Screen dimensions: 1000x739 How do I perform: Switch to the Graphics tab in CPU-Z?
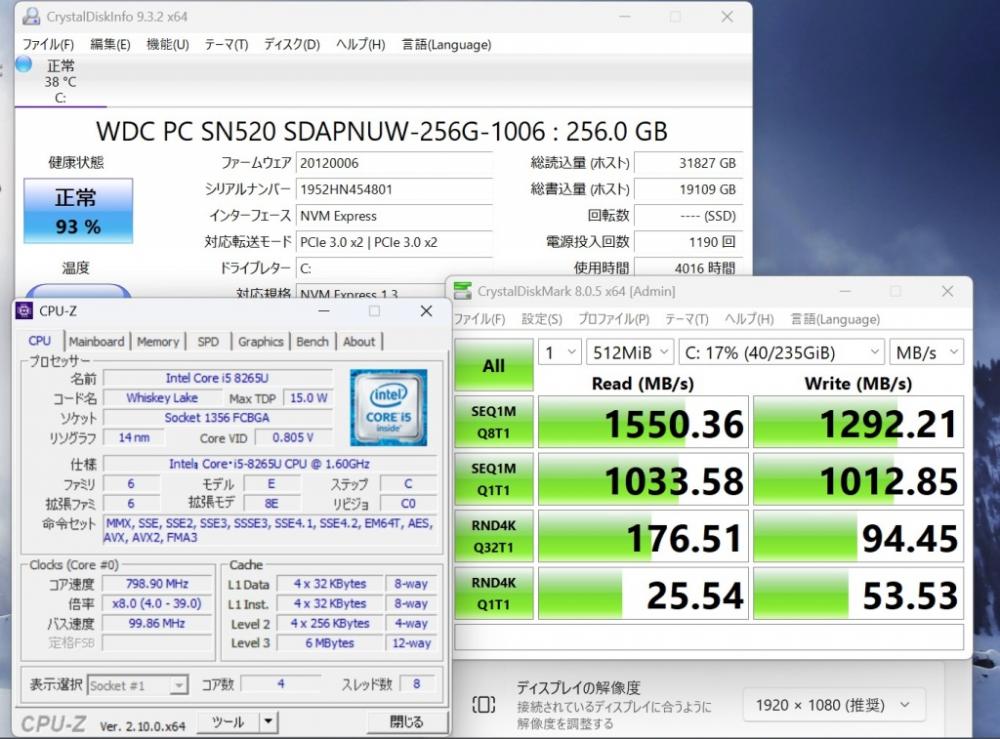(x=260, y=341)
